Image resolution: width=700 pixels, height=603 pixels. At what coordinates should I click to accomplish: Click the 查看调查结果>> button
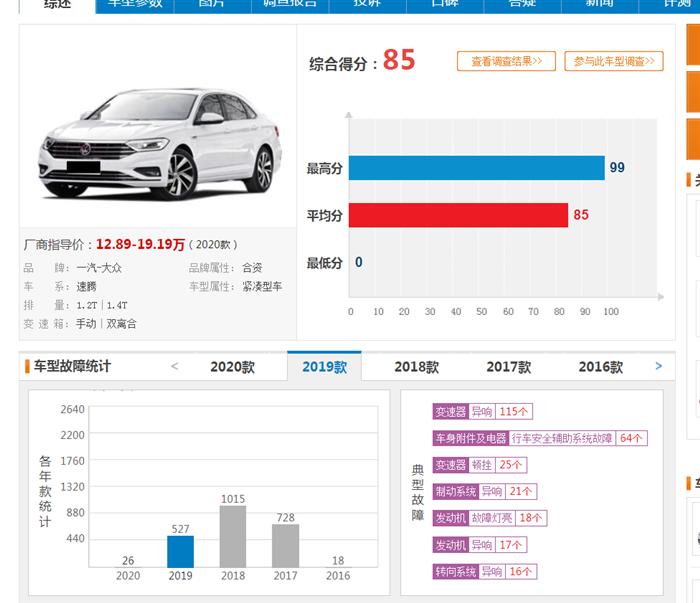pyautogui.click(x=506, y=61)
